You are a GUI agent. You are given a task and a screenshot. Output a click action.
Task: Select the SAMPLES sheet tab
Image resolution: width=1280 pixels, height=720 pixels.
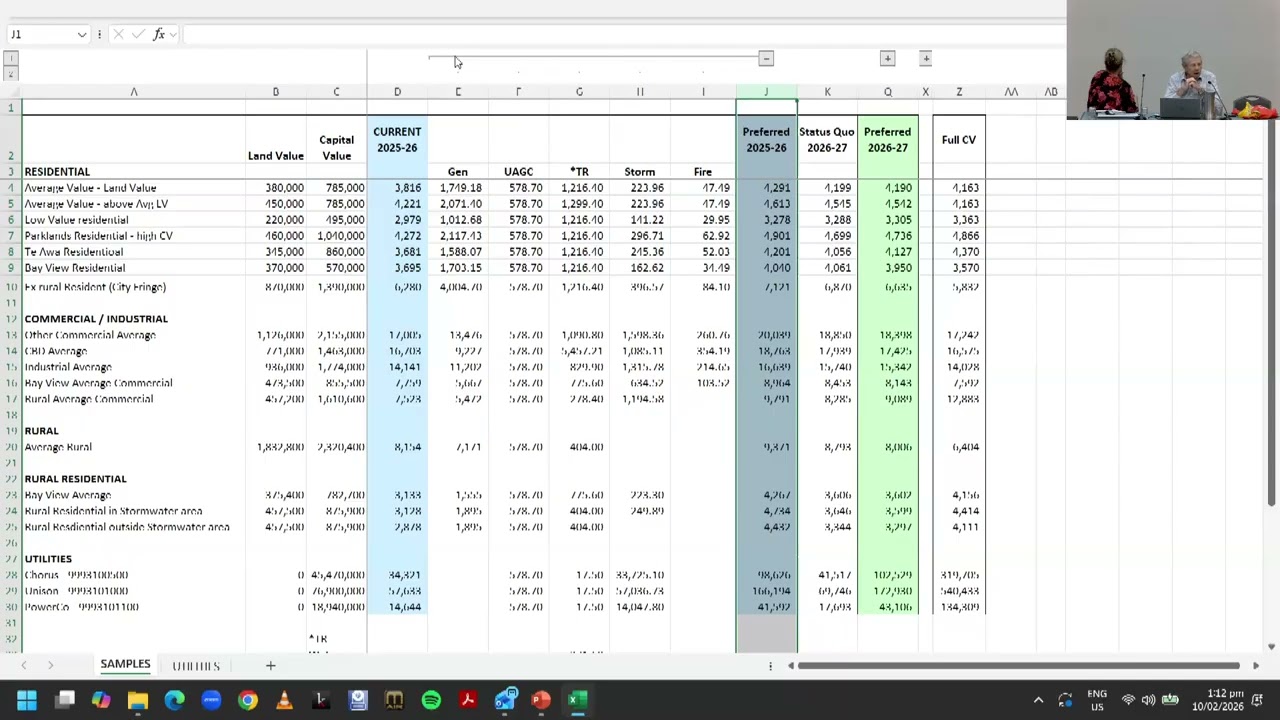tap(125, 664)
